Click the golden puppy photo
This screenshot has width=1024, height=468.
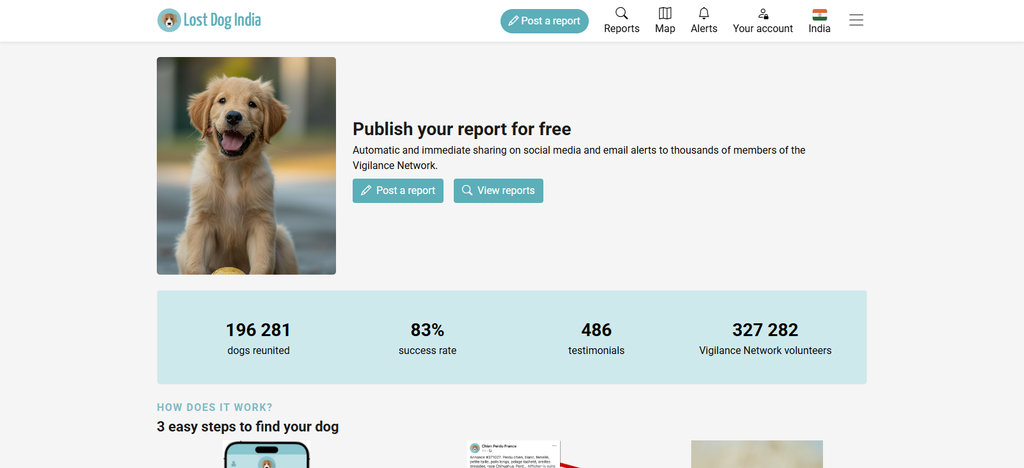coord(246,166)
